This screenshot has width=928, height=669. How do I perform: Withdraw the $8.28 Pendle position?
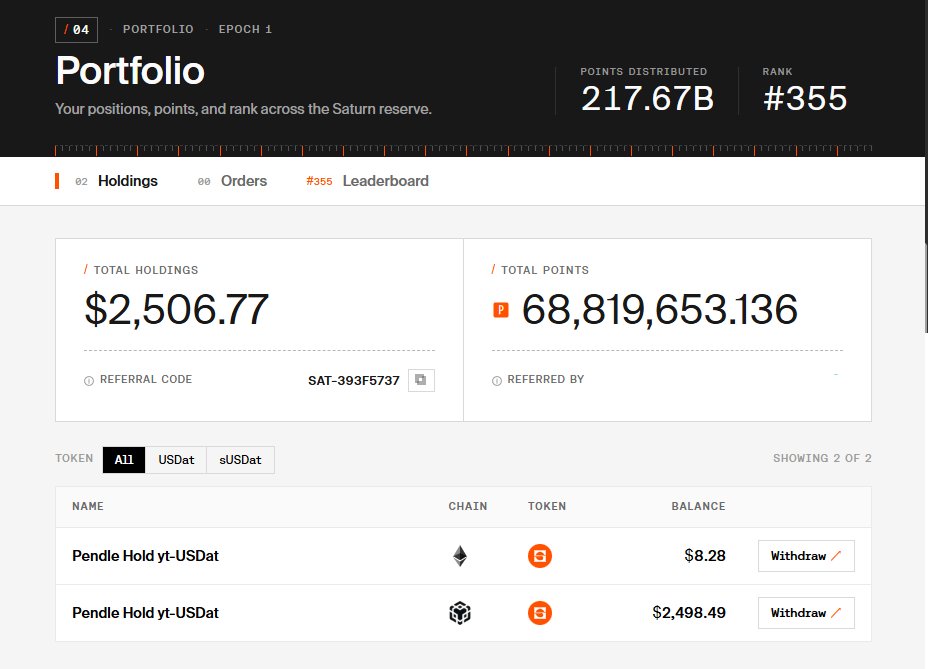[x=806, y=556]
